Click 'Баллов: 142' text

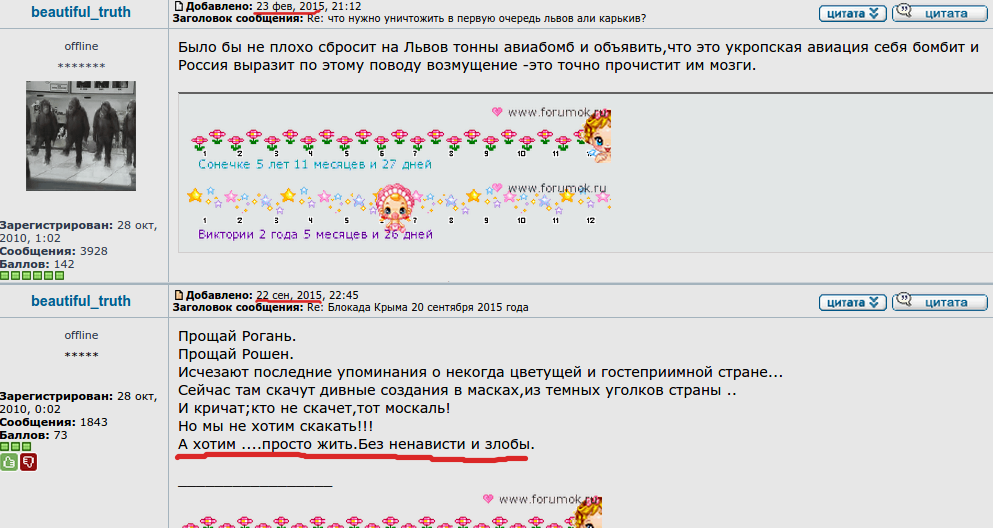37,264
